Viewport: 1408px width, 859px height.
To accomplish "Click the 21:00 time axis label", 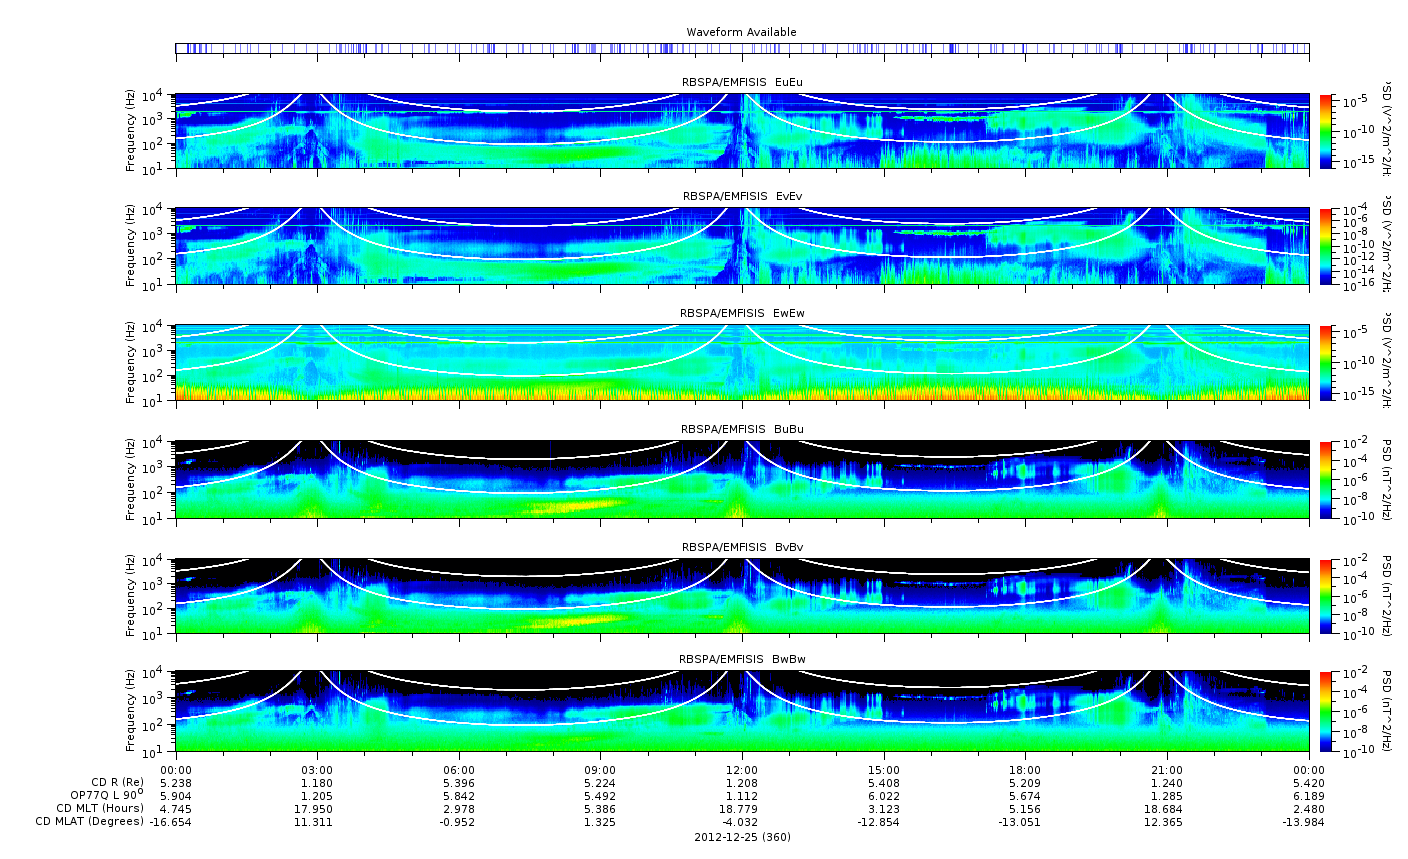I will 1166,770.
